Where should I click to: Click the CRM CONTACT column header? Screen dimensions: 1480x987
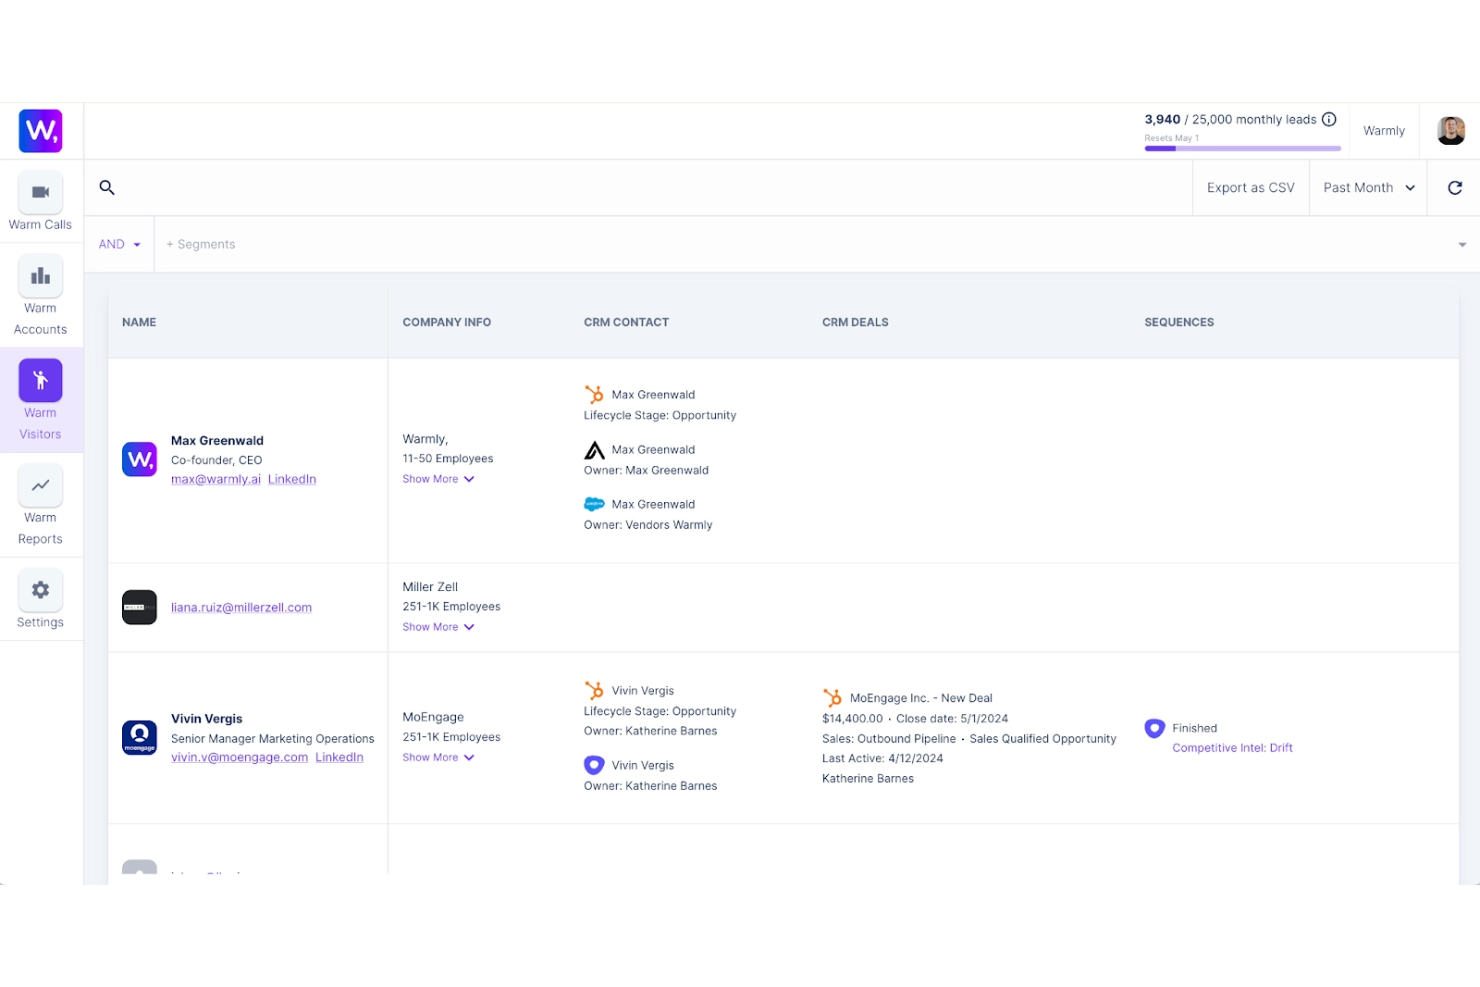tap(626, 322)
